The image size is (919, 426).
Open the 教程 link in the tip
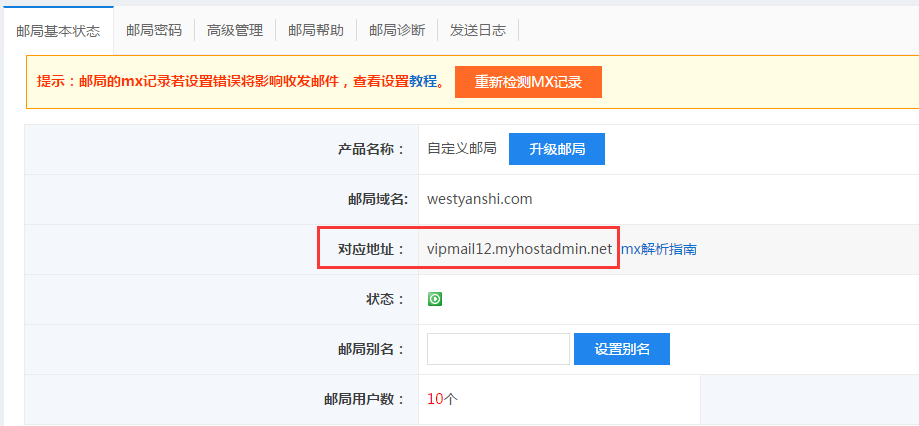tap(423, 82)
